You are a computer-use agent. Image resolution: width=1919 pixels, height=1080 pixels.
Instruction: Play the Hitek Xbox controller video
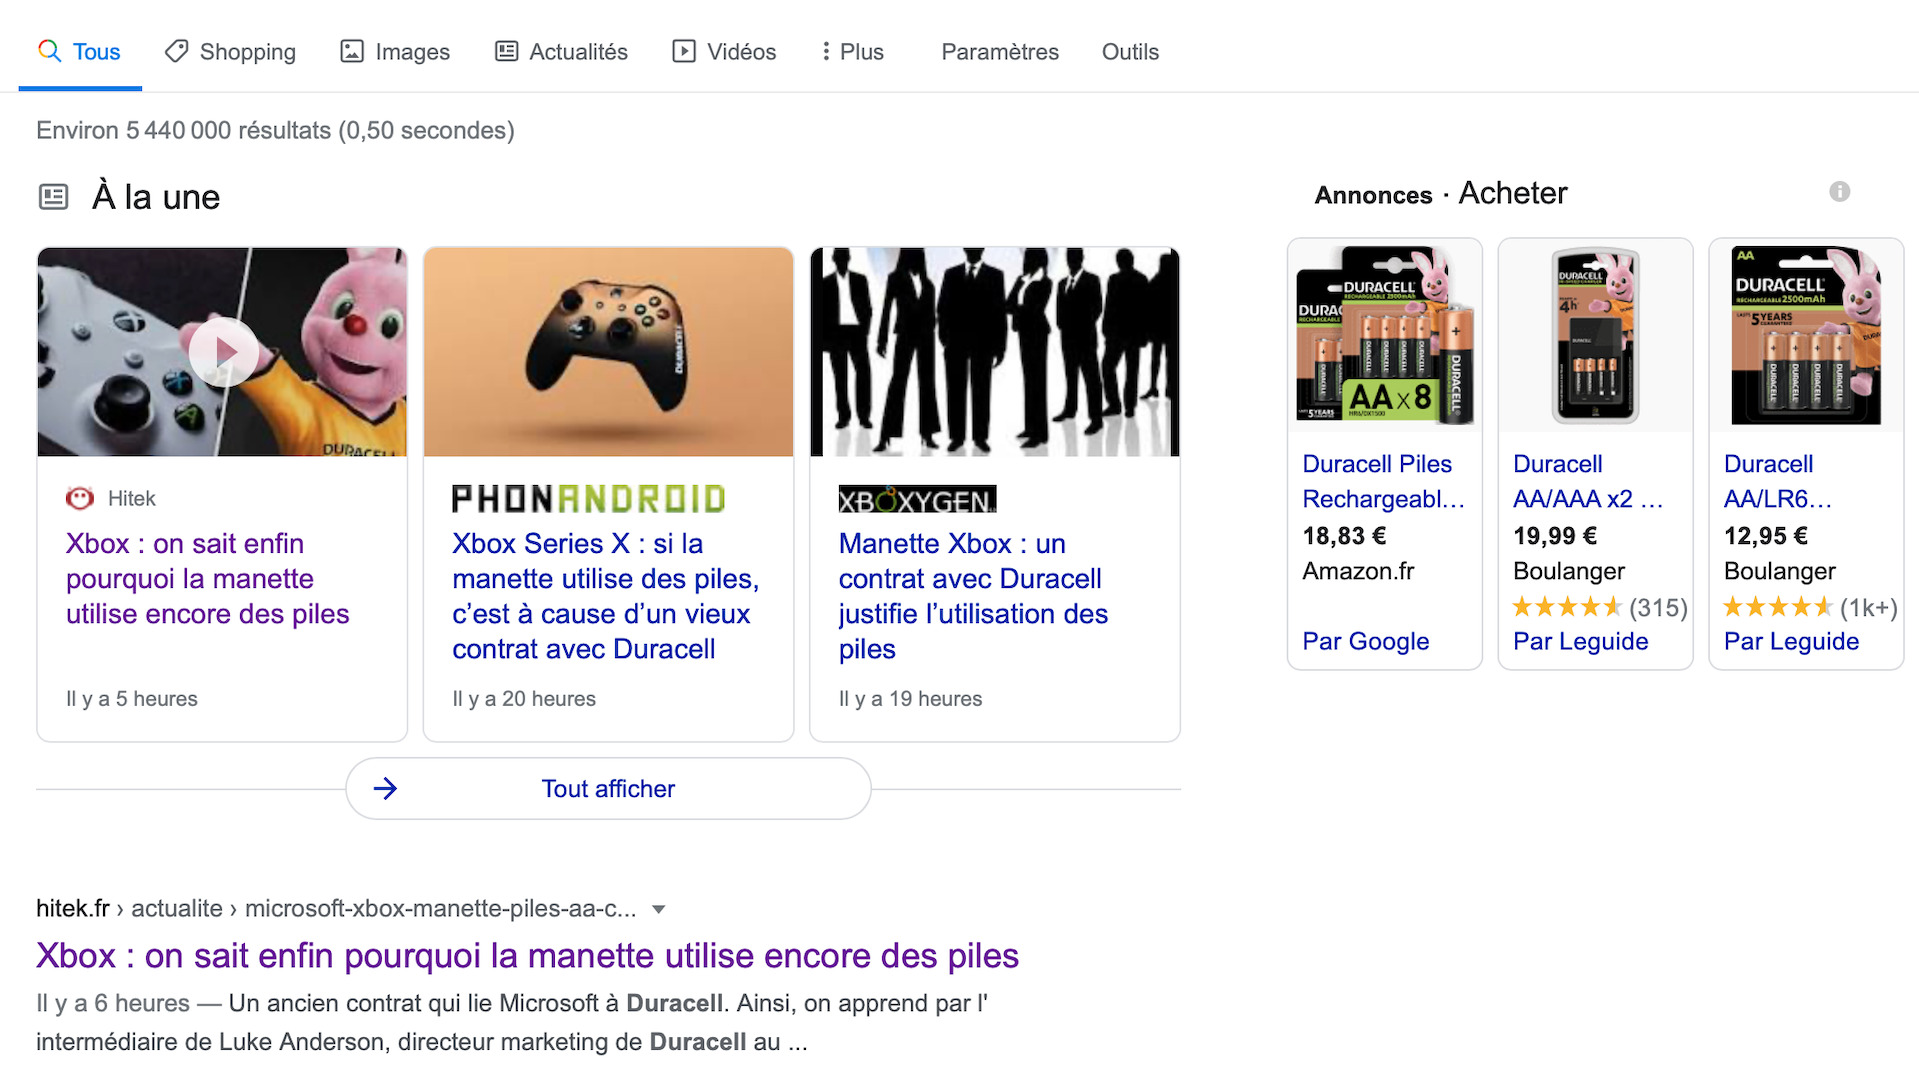[223, 351]
